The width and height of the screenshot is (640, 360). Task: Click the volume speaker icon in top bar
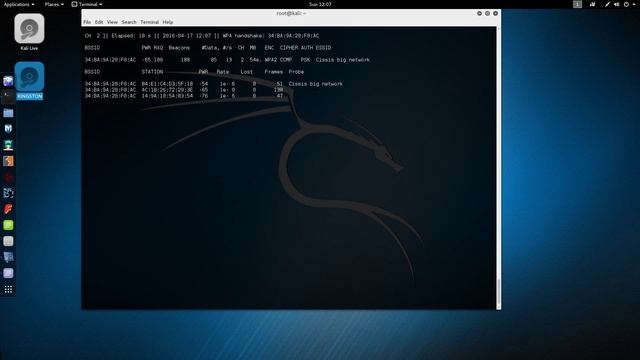pyautogui.click(x=617, y=4)
